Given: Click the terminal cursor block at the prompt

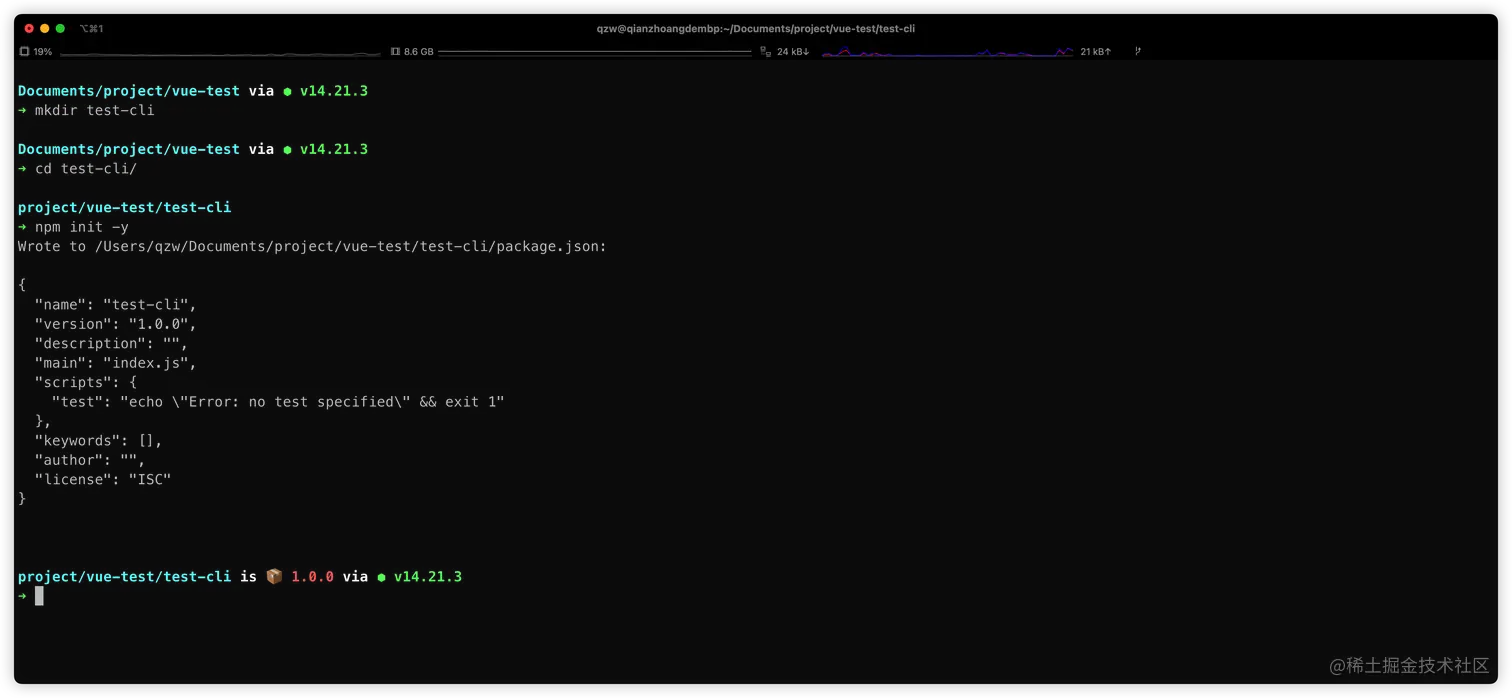Looking at the screenshot, I should 39,596.
